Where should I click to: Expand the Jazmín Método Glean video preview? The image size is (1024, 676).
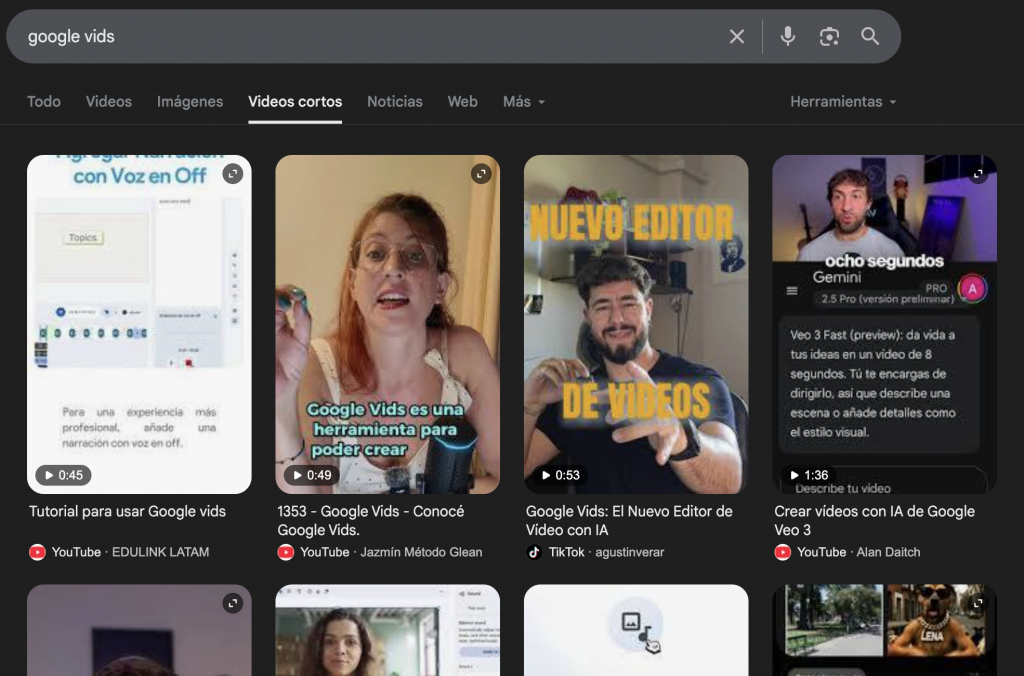tap(481, 174)
